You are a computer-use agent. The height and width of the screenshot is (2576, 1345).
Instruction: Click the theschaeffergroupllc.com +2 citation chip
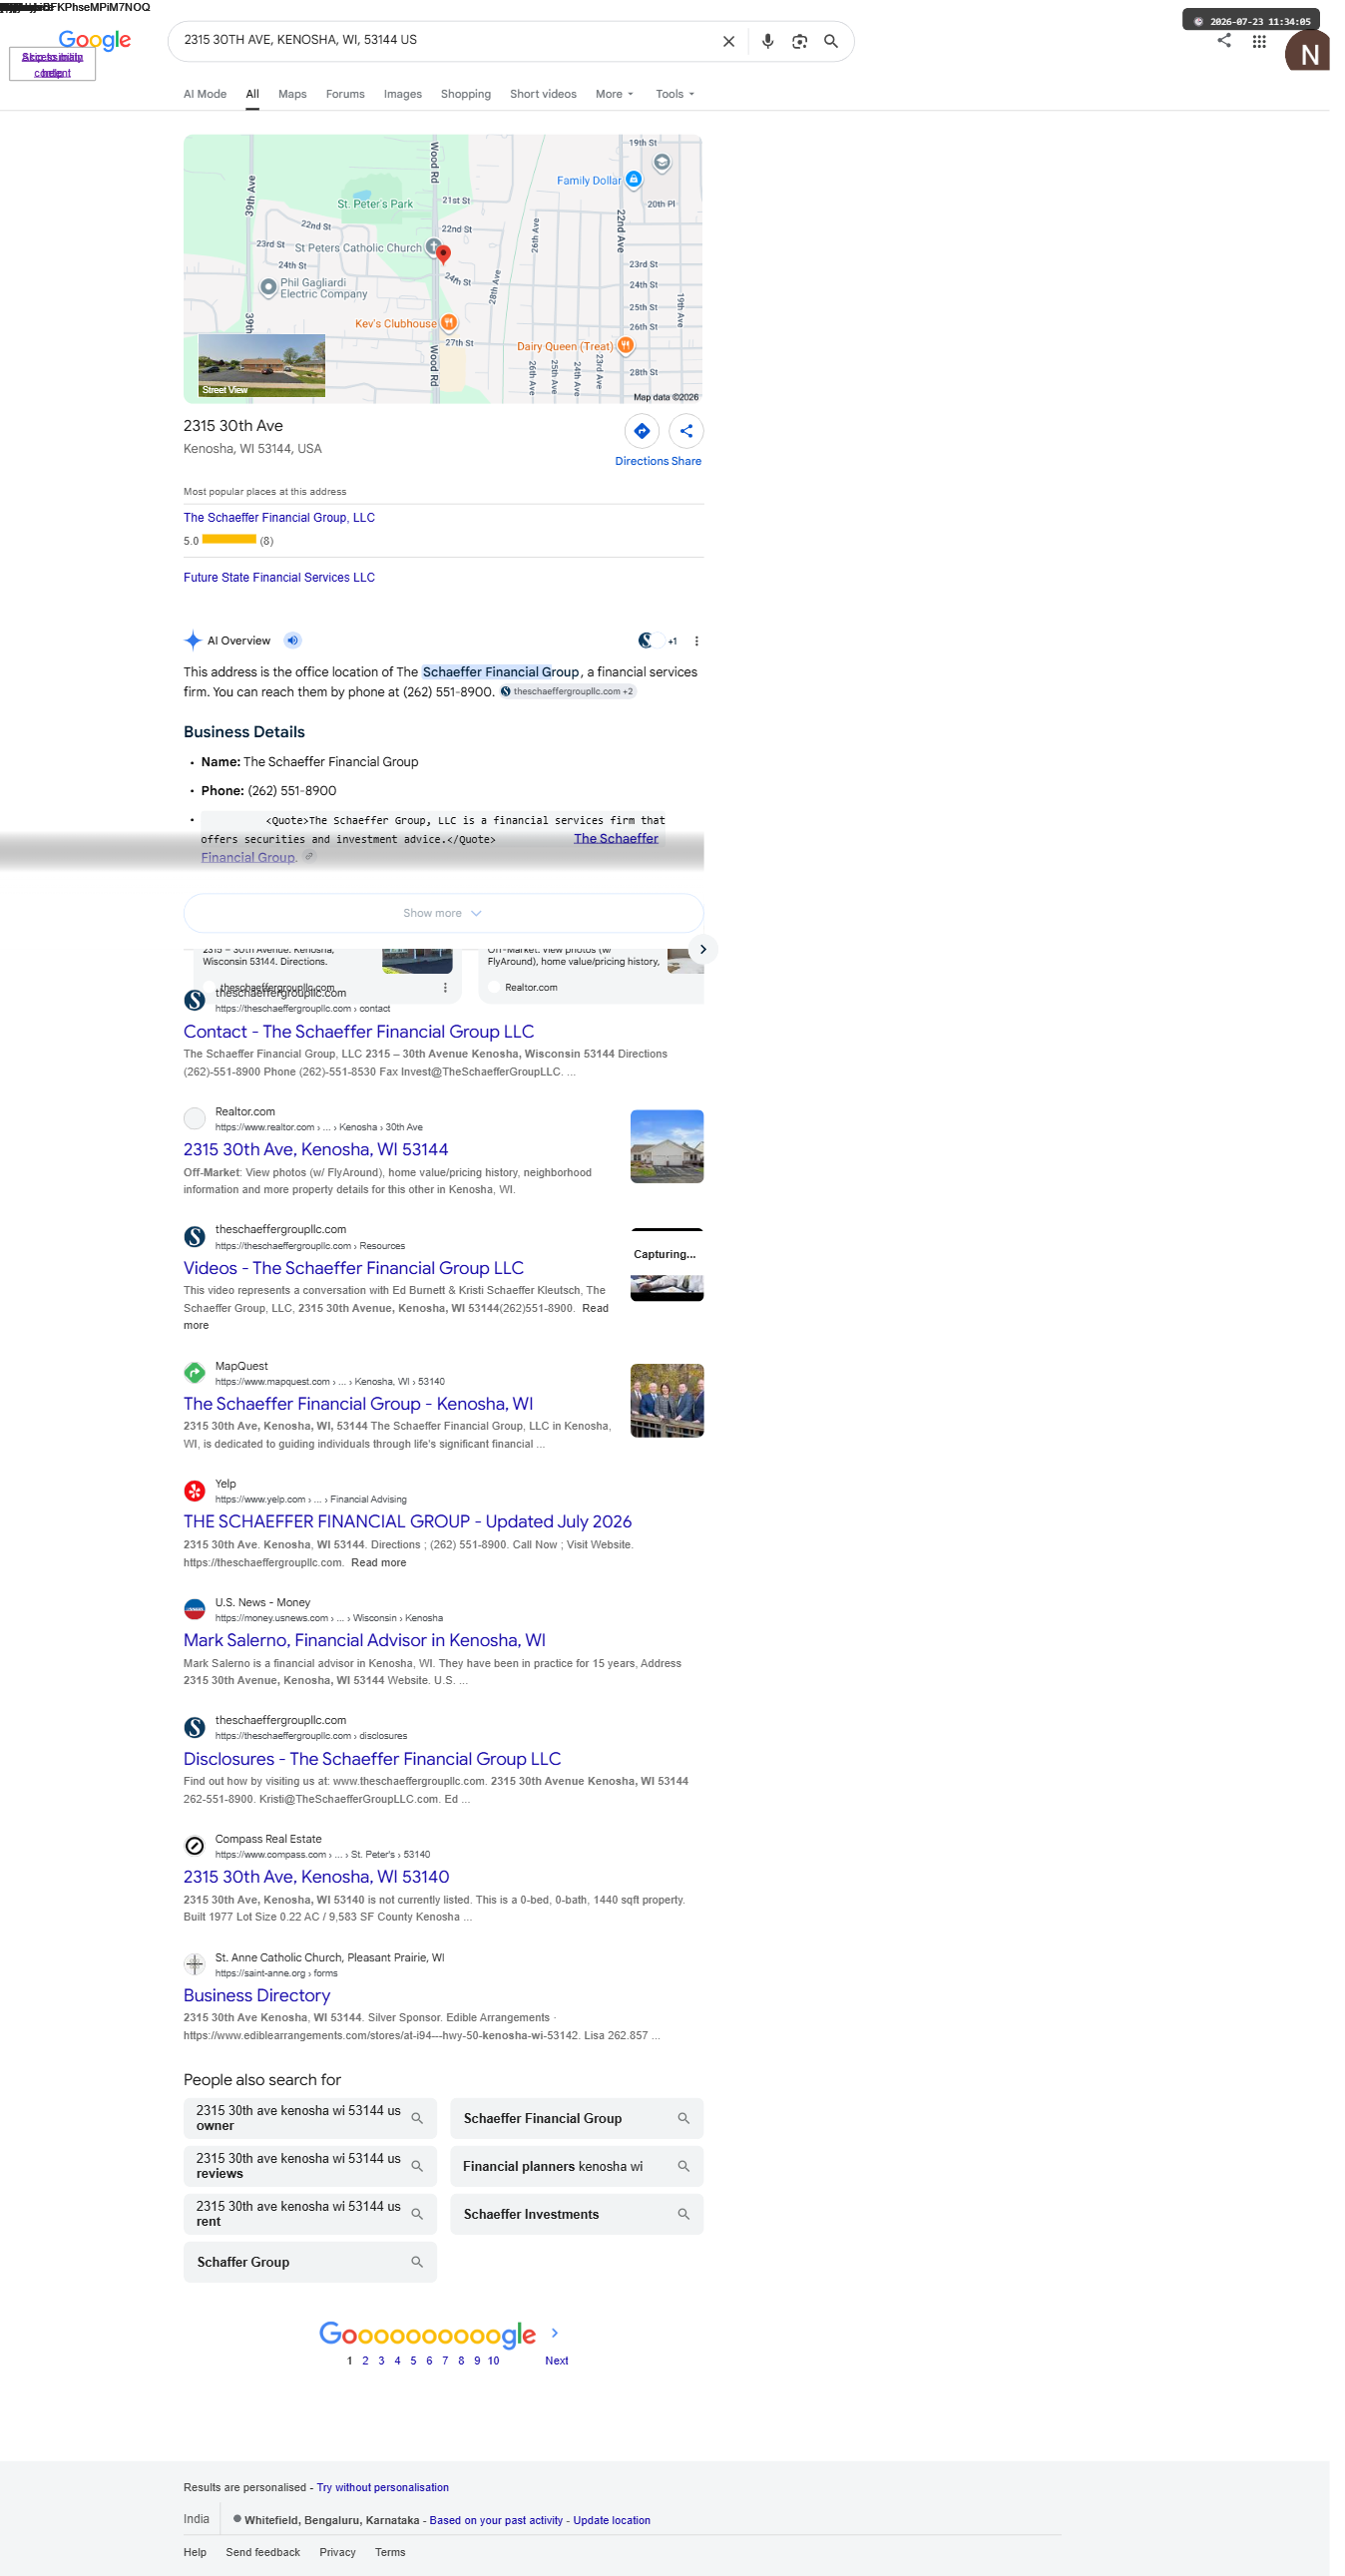tap(567, 691)
